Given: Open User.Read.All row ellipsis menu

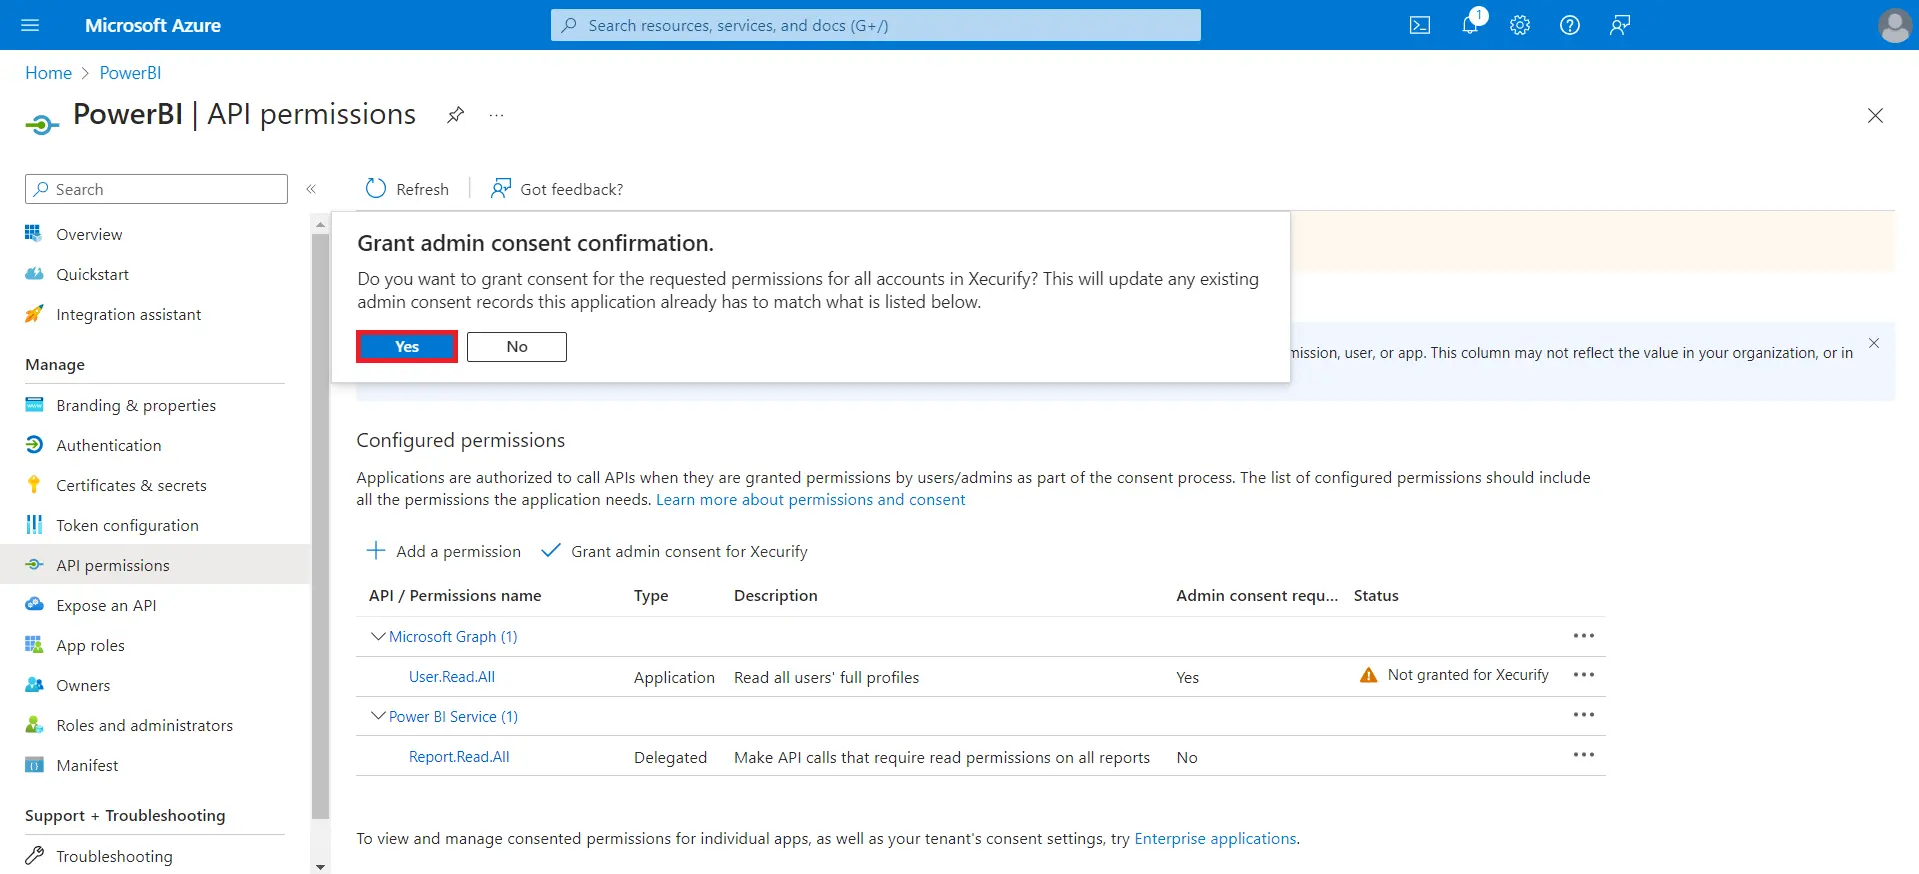Looking at the screenshot, I should (1584, 675).
